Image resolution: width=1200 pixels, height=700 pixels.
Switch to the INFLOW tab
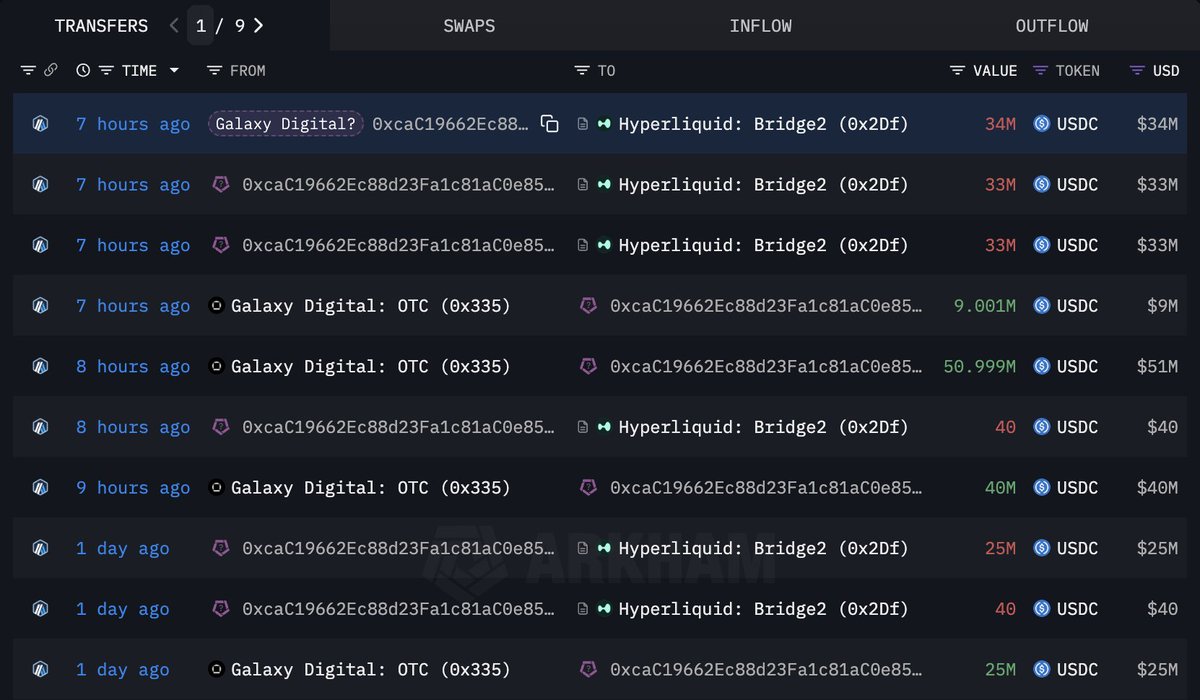coord(760,26)
